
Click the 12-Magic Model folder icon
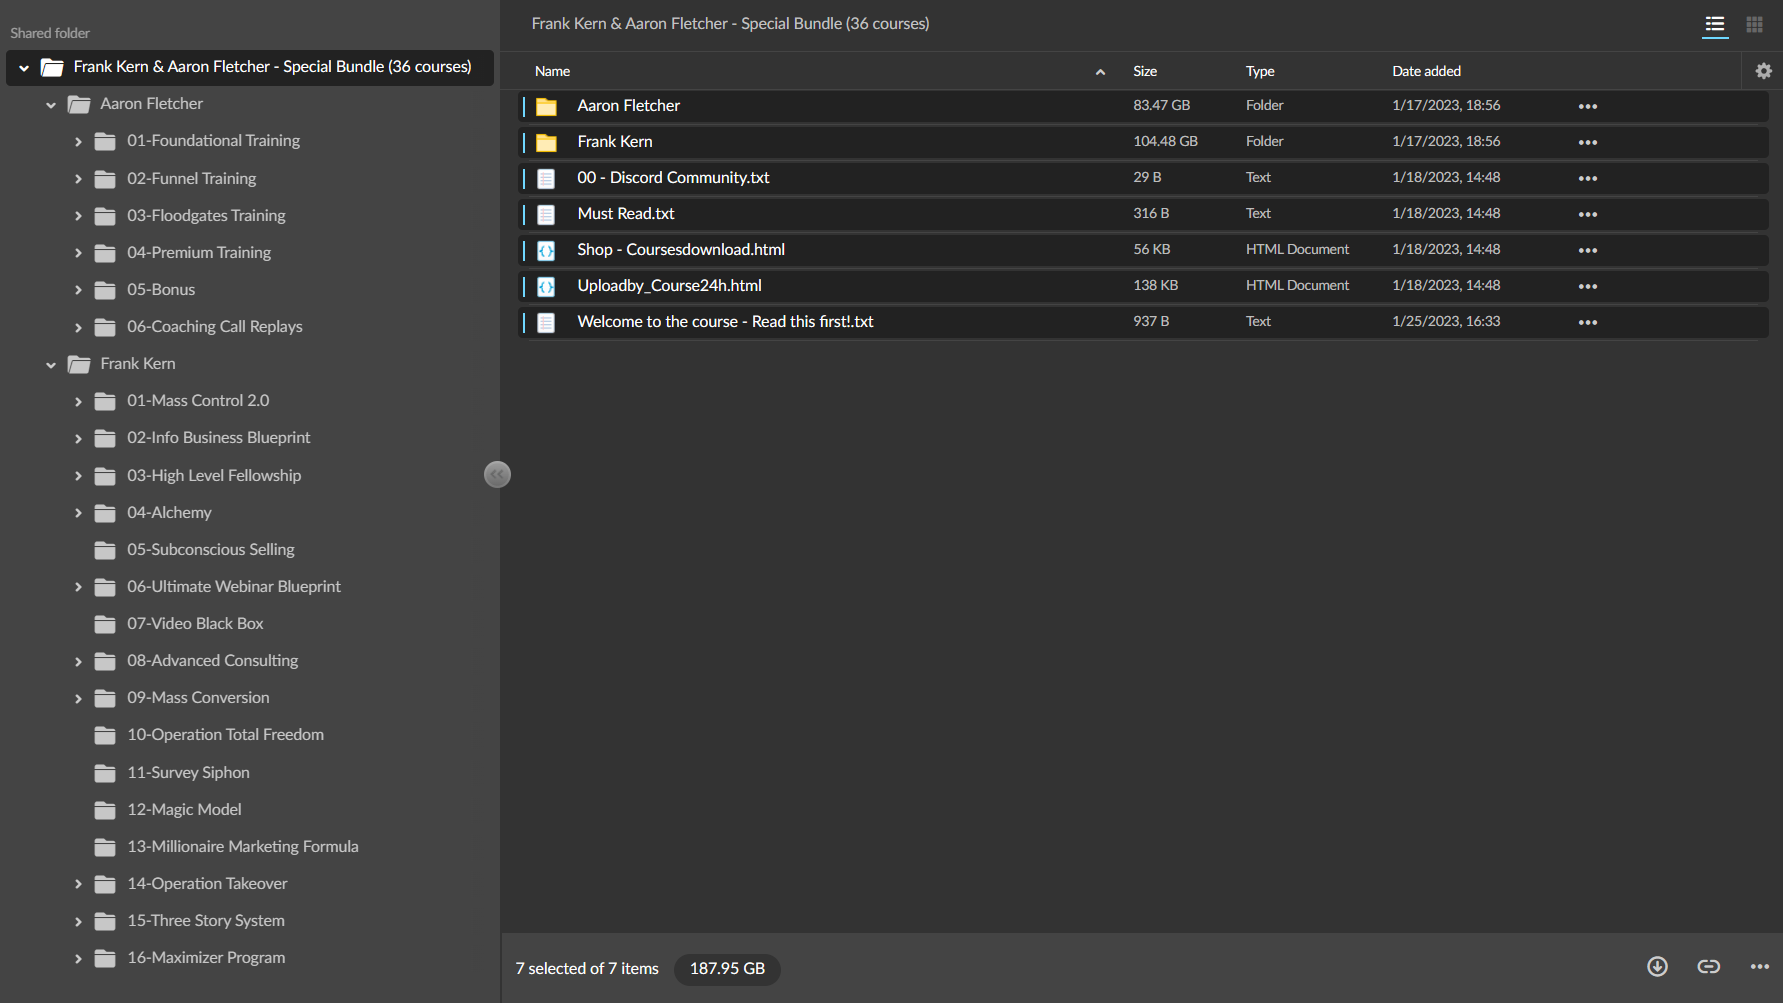[105, 810]
